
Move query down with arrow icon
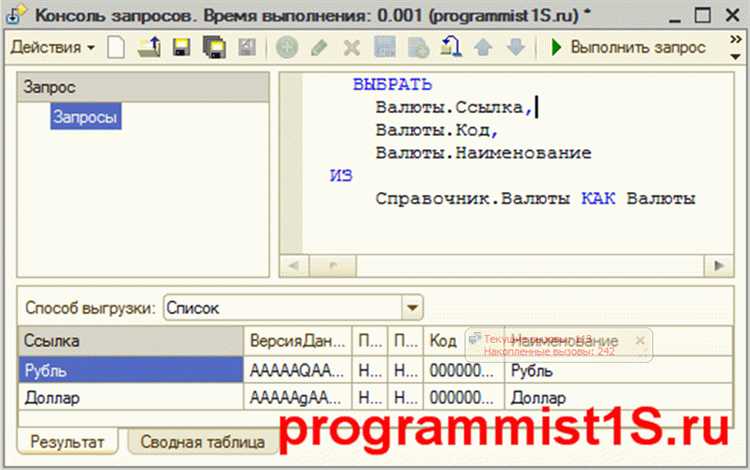[x=516, y=47]
